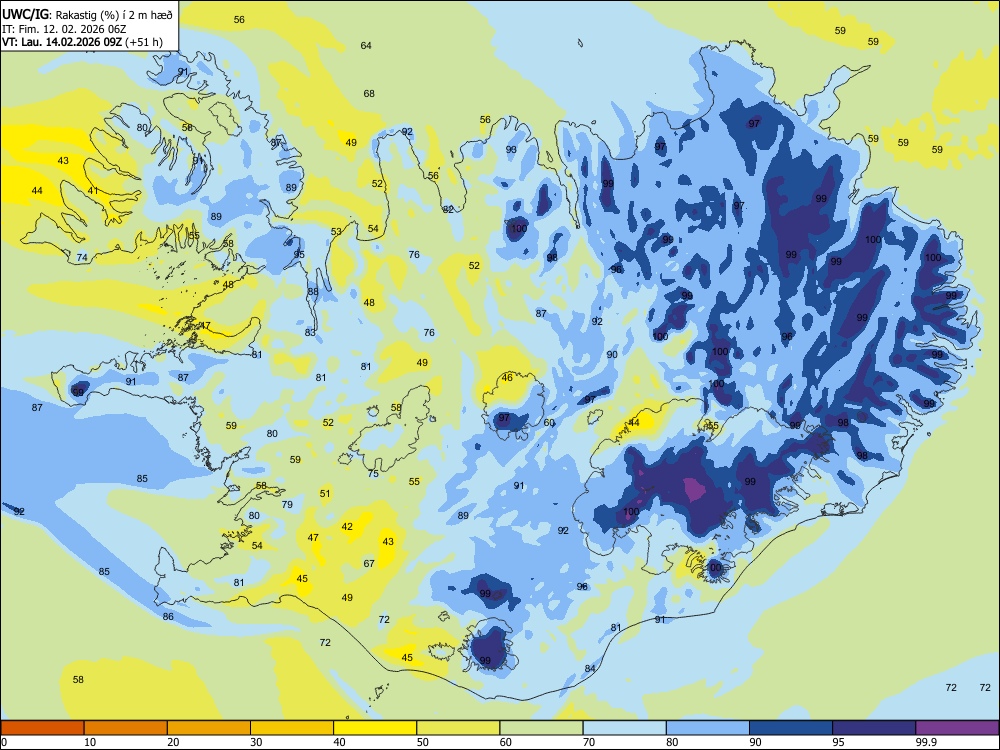
Task: Click the humidity value 84 off the south coast
Action: pos(590,668)
